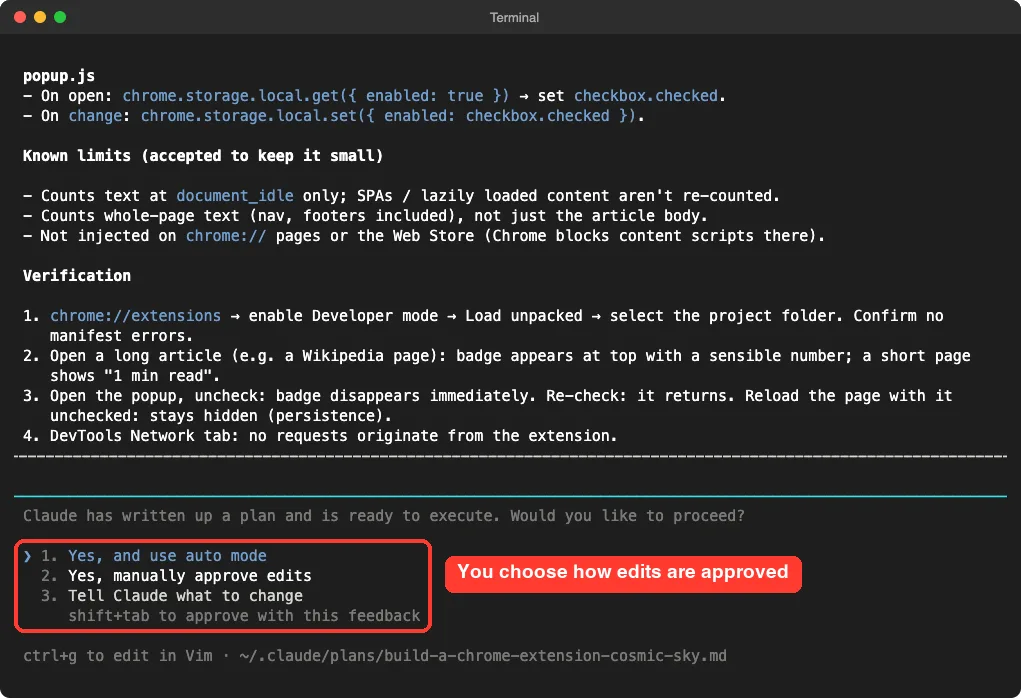Click 'Known limits (accepted to keep it small)' heading
The height and width of the screenshot is (698, 1021).
tap(203, 156)
